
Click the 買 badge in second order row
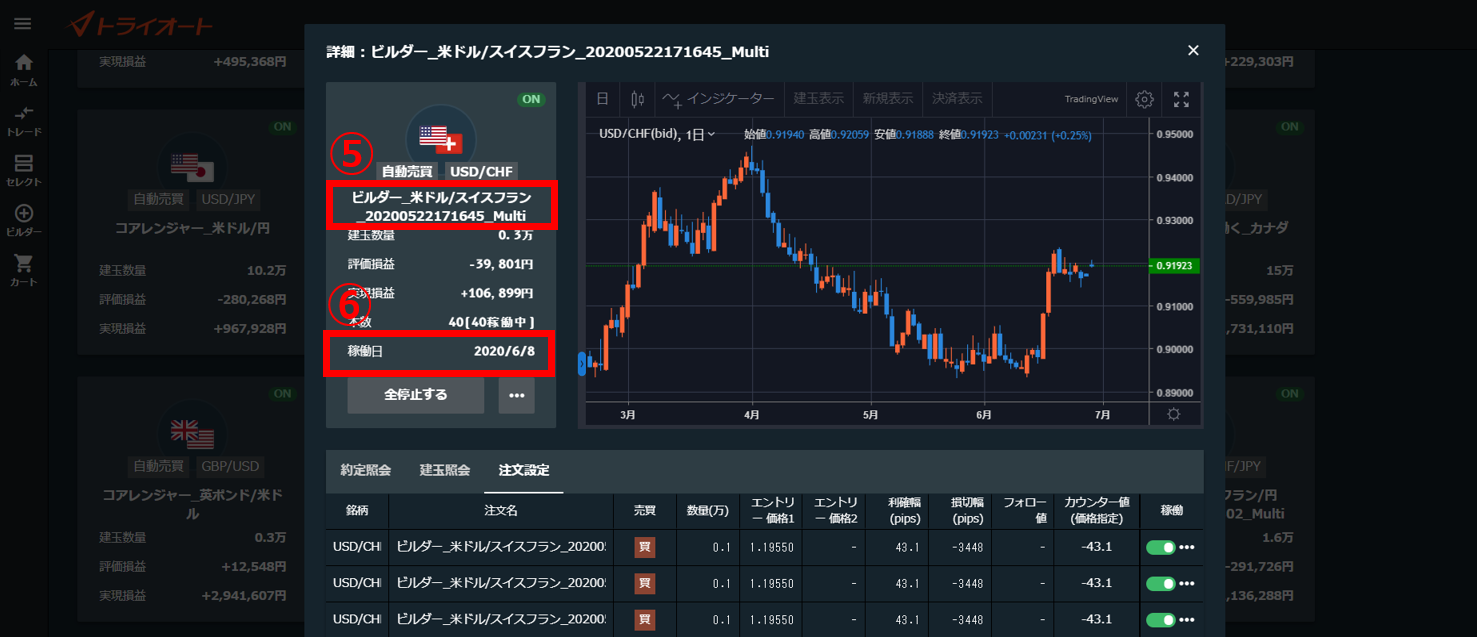645,584
